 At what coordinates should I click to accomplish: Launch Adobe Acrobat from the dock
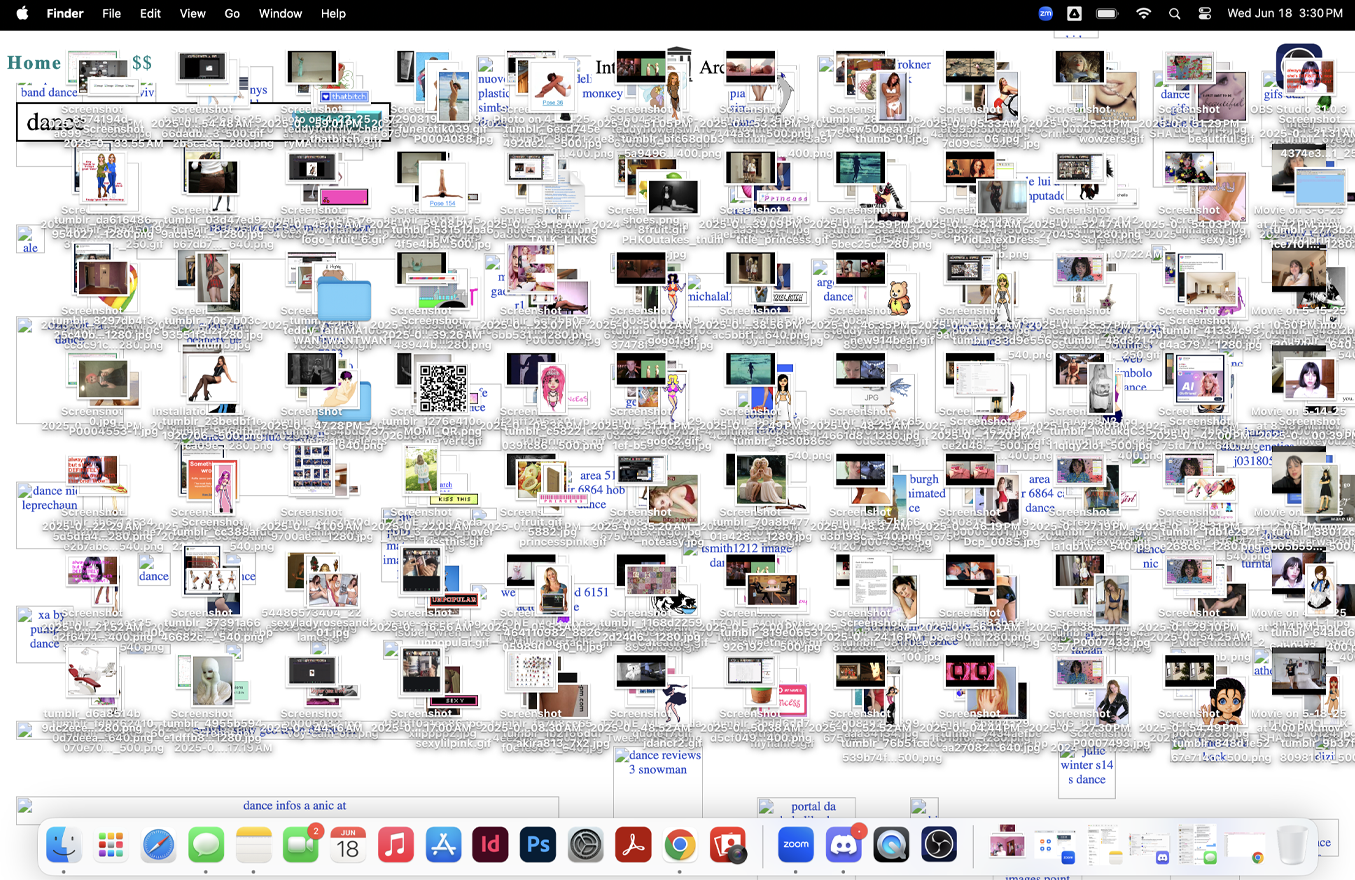pyautogui.click(x=634, y=846)
